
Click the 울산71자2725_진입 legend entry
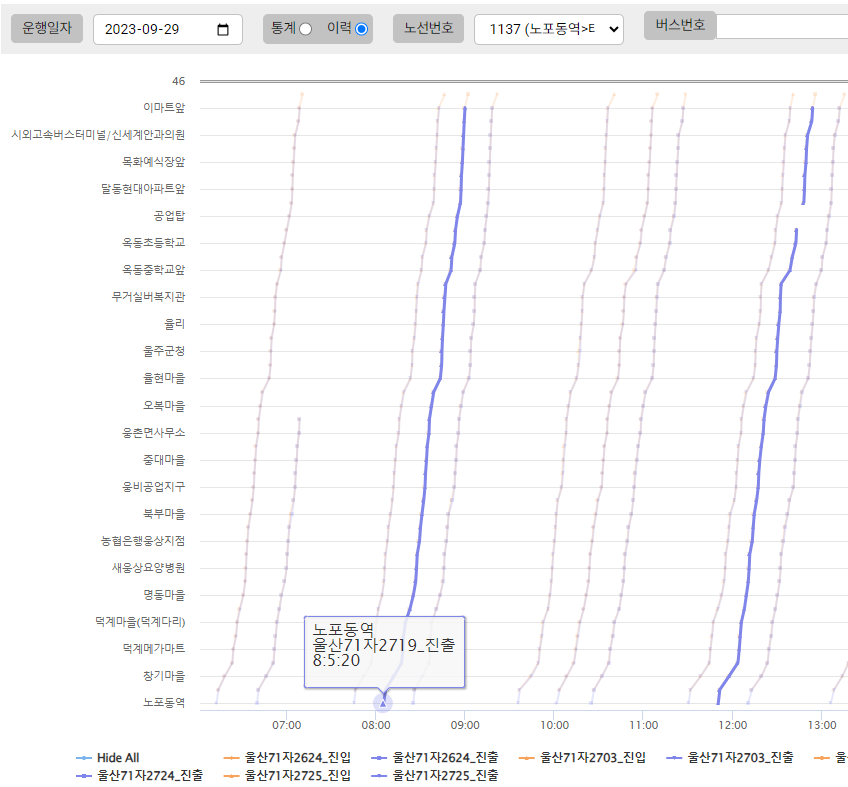[x=297, y=775]
